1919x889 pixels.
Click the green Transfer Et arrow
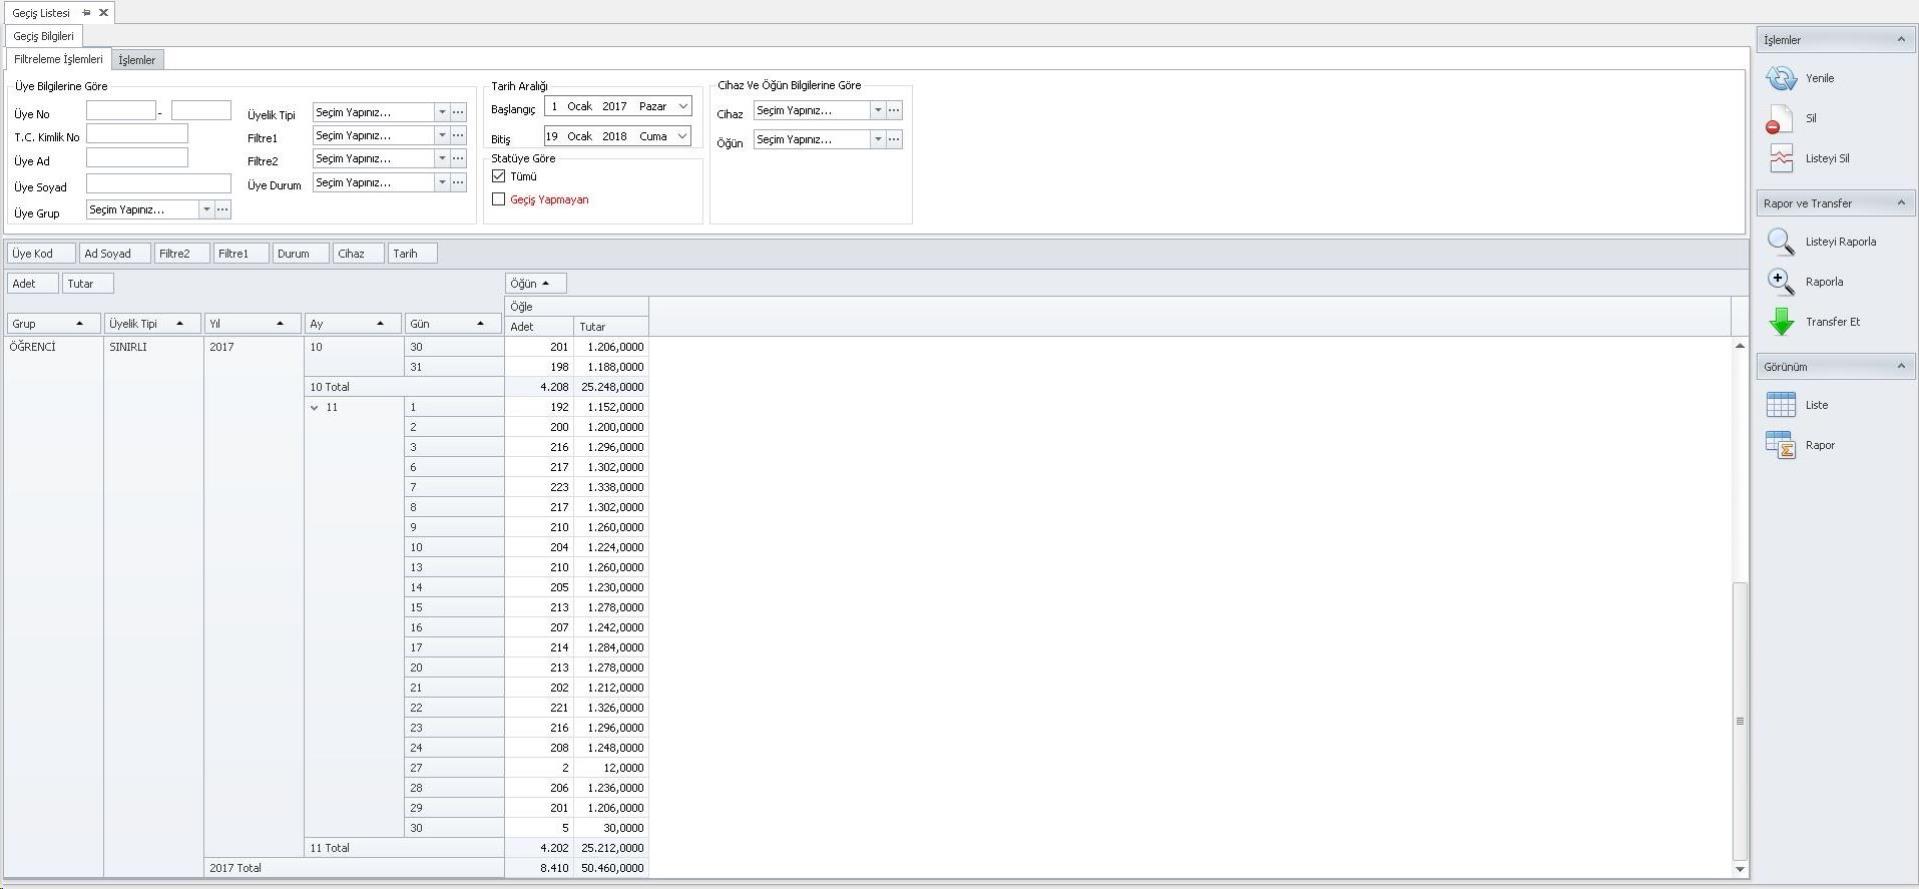(1781, 322)
